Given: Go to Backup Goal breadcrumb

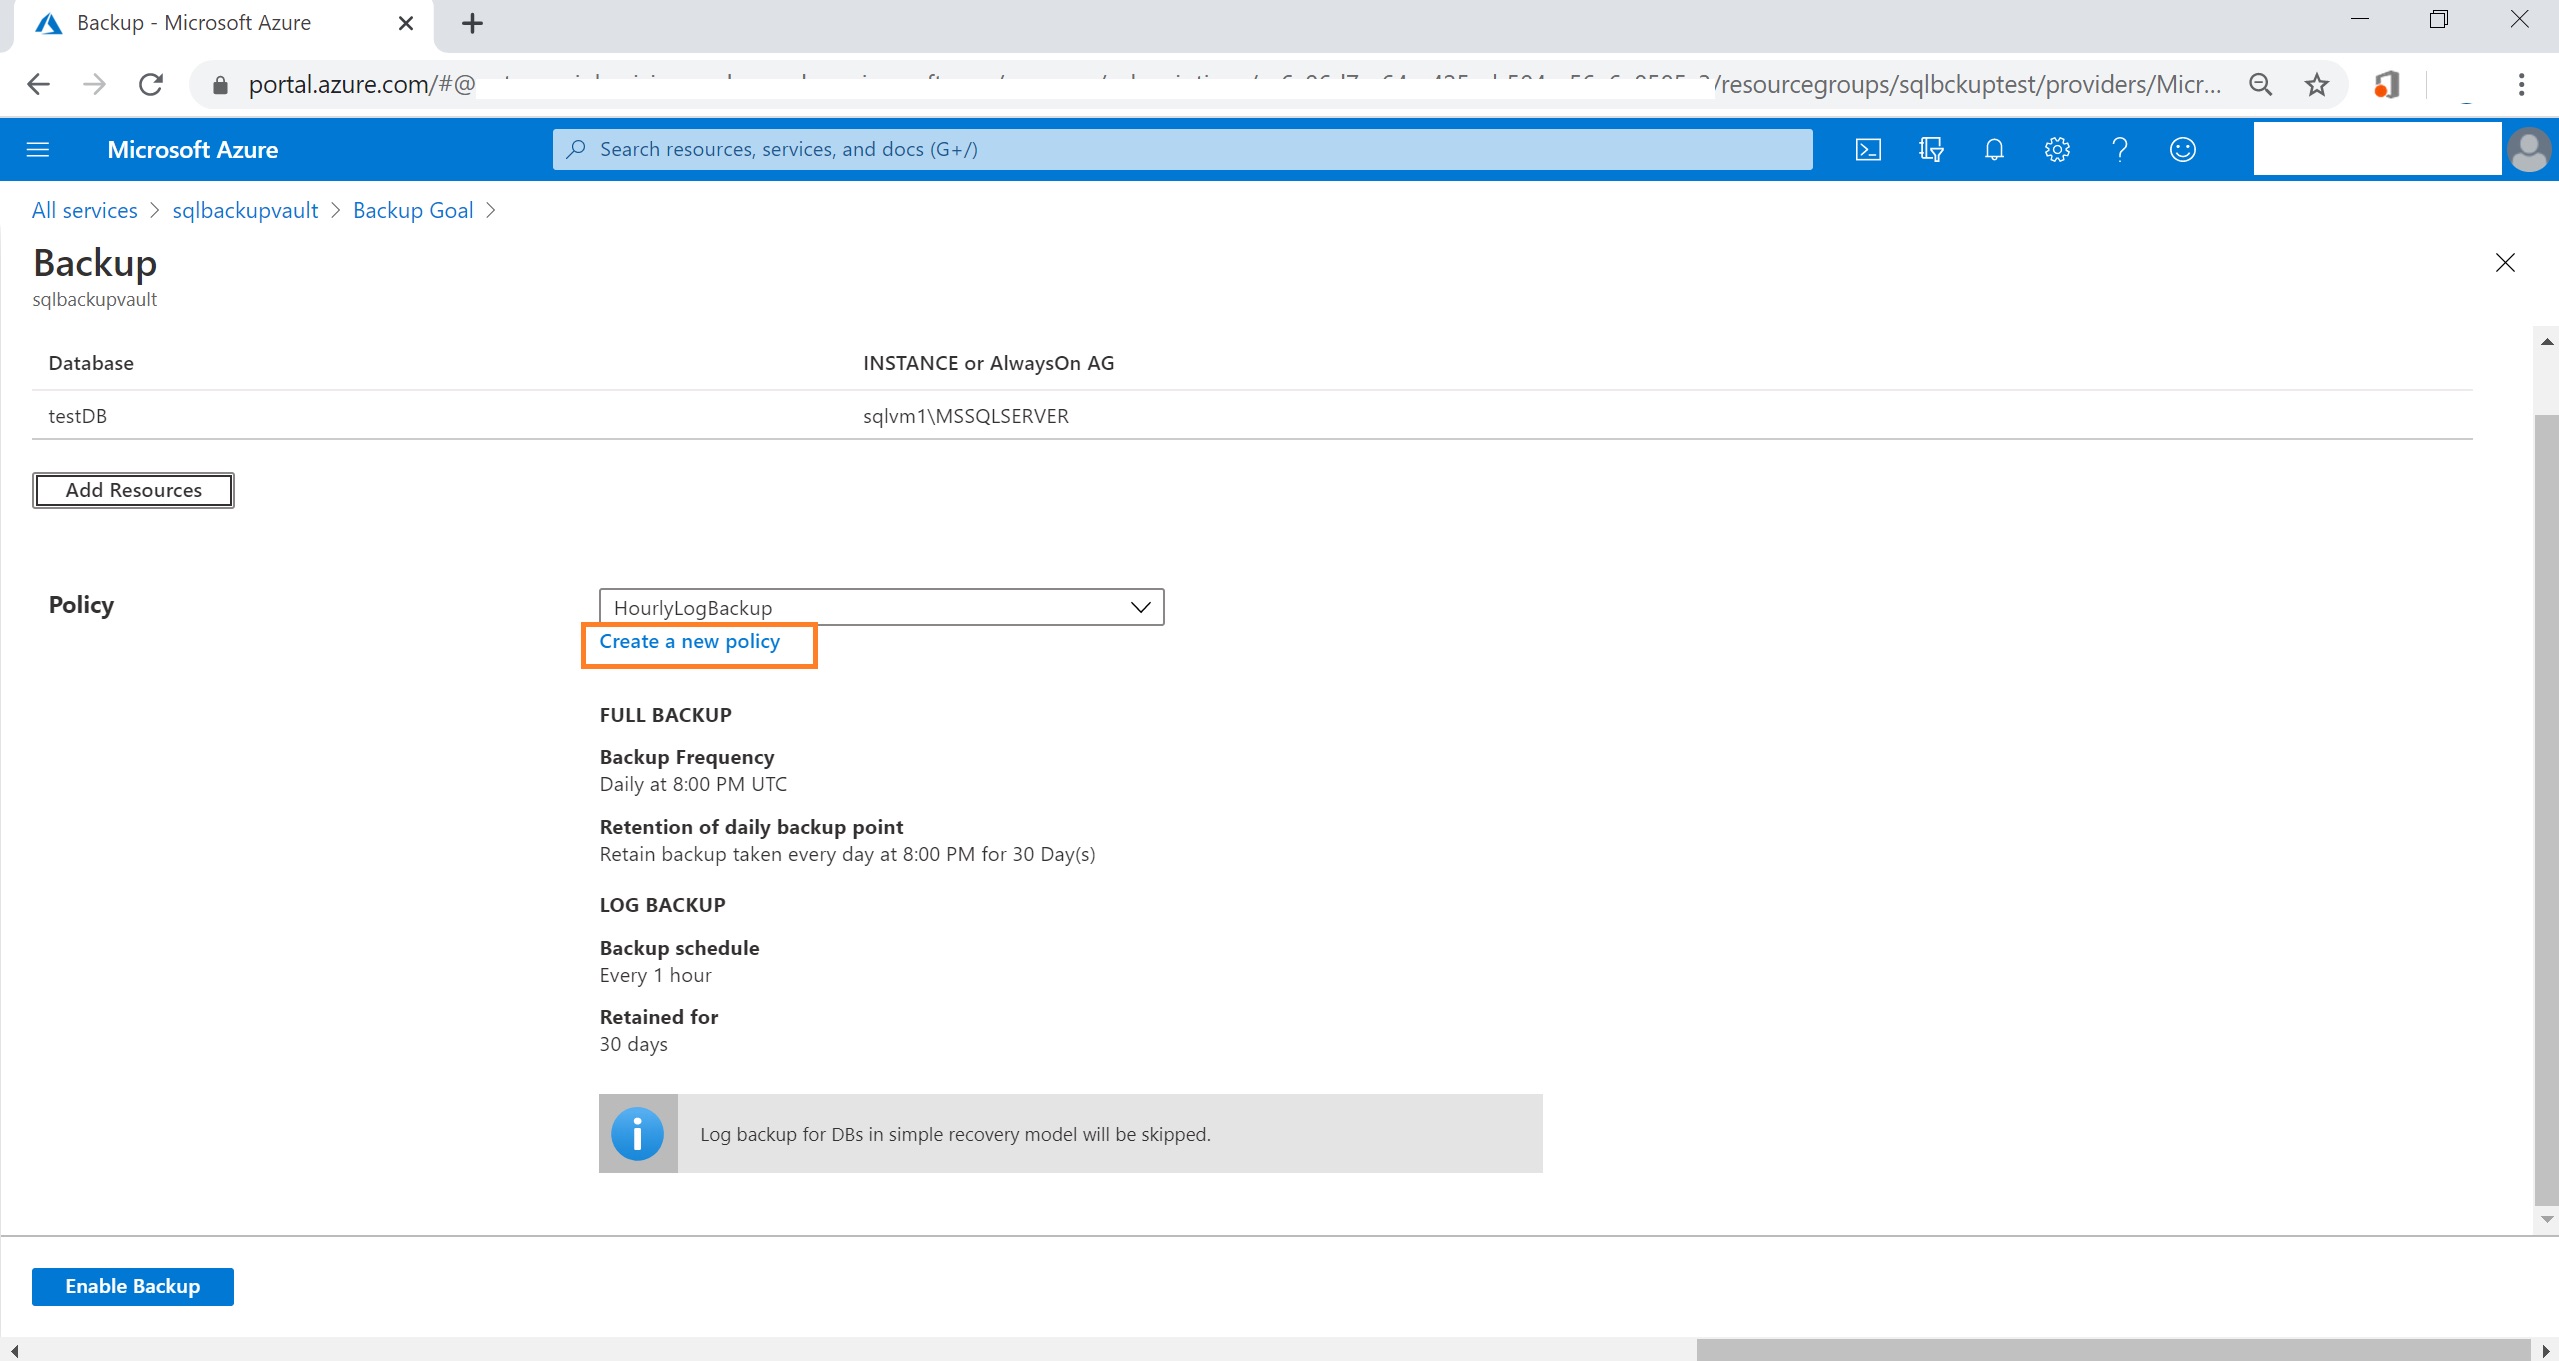Looking at the screenshot, I should click(x=412, y=210).
